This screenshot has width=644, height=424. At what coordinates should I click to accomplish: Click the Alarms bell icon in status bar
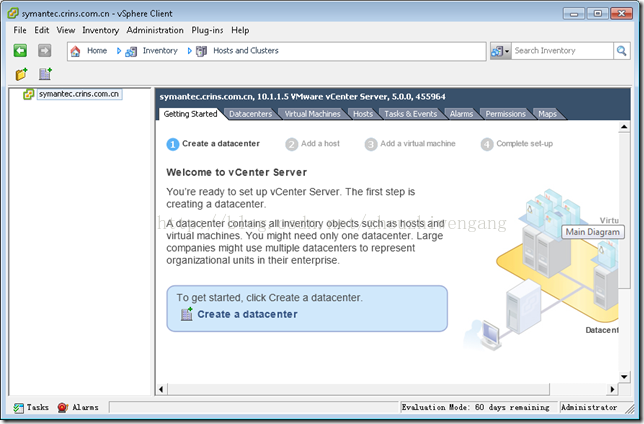(62, 408)
